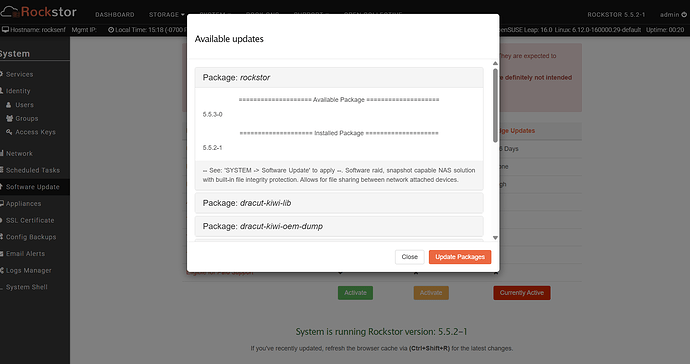Open Access Keys in the sidebar
690x364 pixels.
tap(35, 132)
